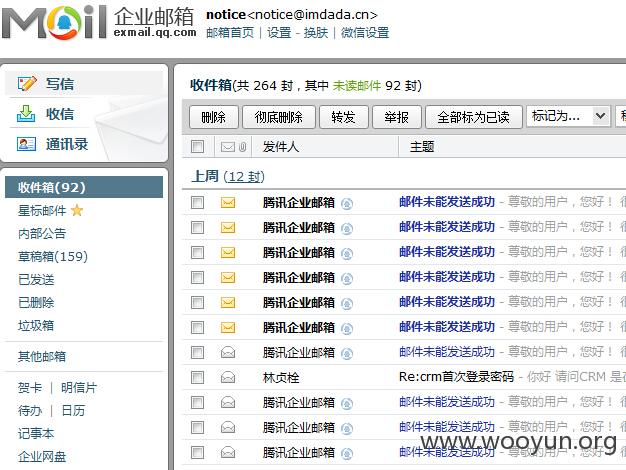Open 企业网盘 link in sidebar
The height and width of the screenshot is (470, 626).
click(x=42, y=456)
